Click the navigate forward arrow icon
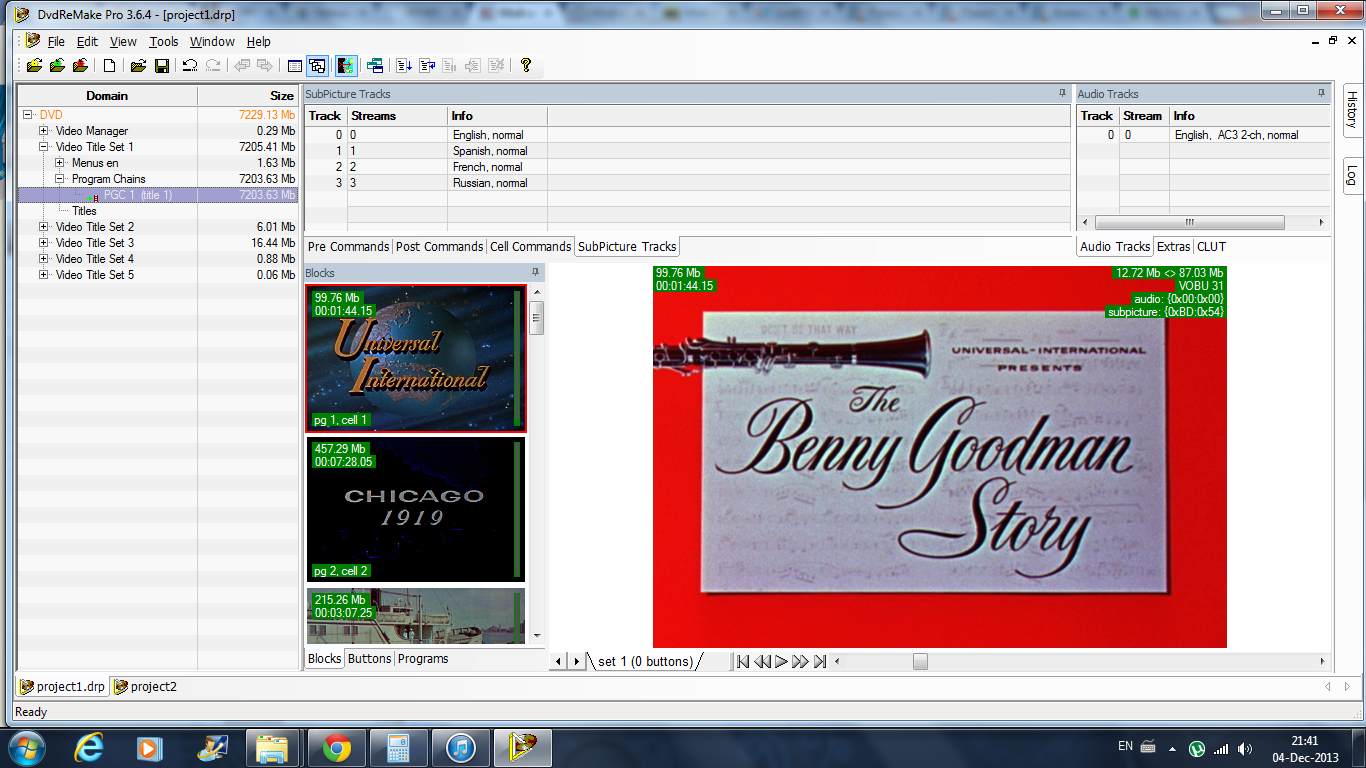 click(x=265, y=66)
